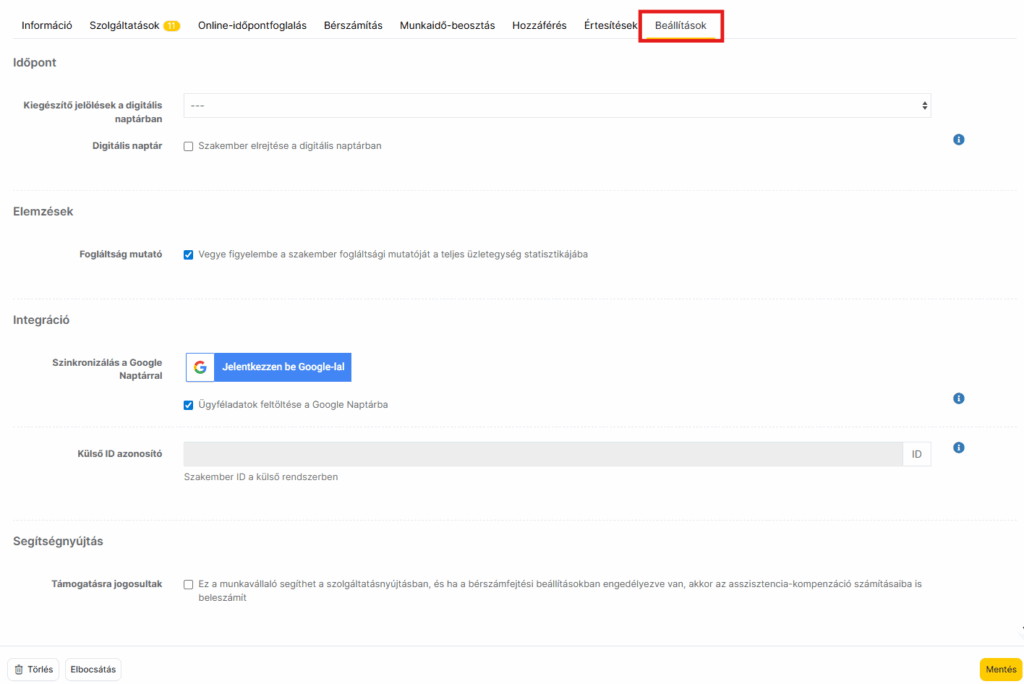
Task: Go to the Online-időpontfoglalás tab
Action: pos(252,25)
